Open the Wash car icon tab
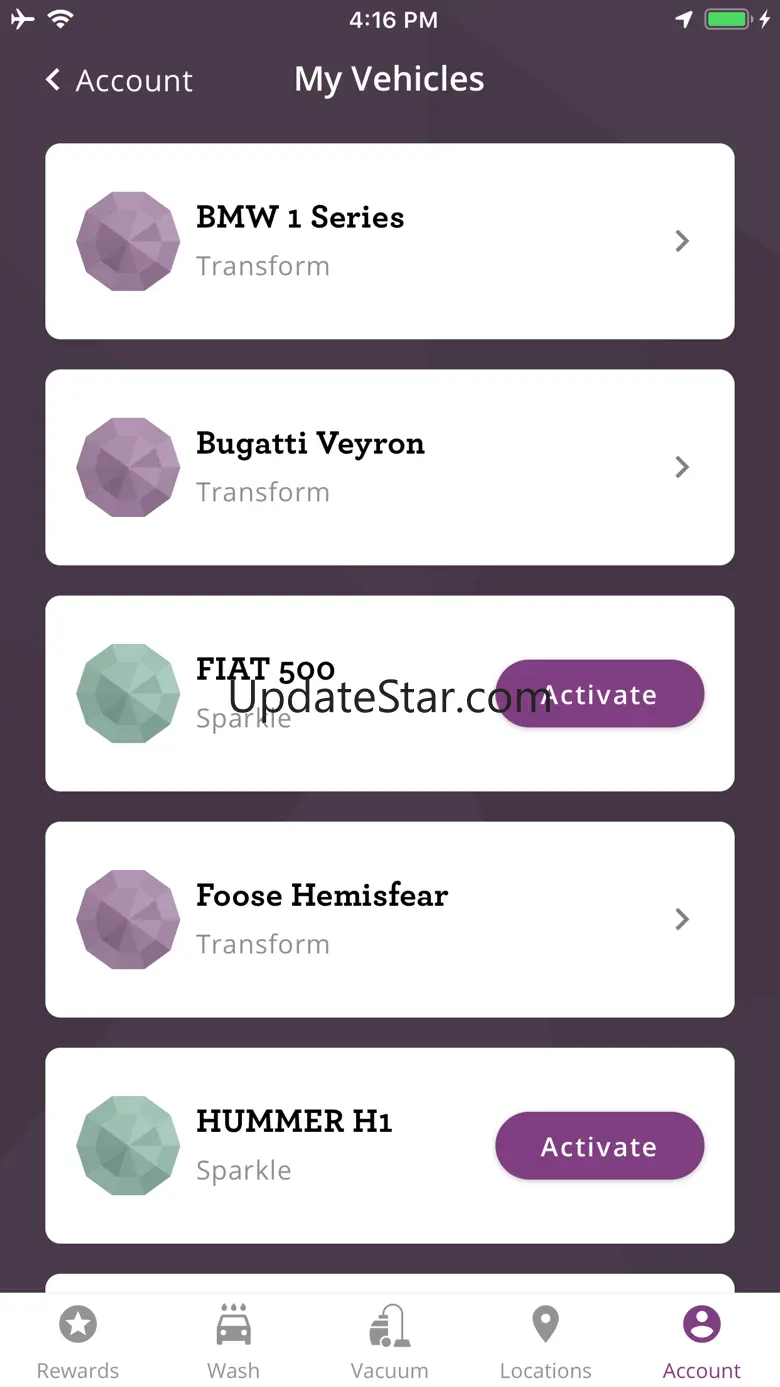The width and height of the screenshot is (780, 1387). pos(233,1325)
